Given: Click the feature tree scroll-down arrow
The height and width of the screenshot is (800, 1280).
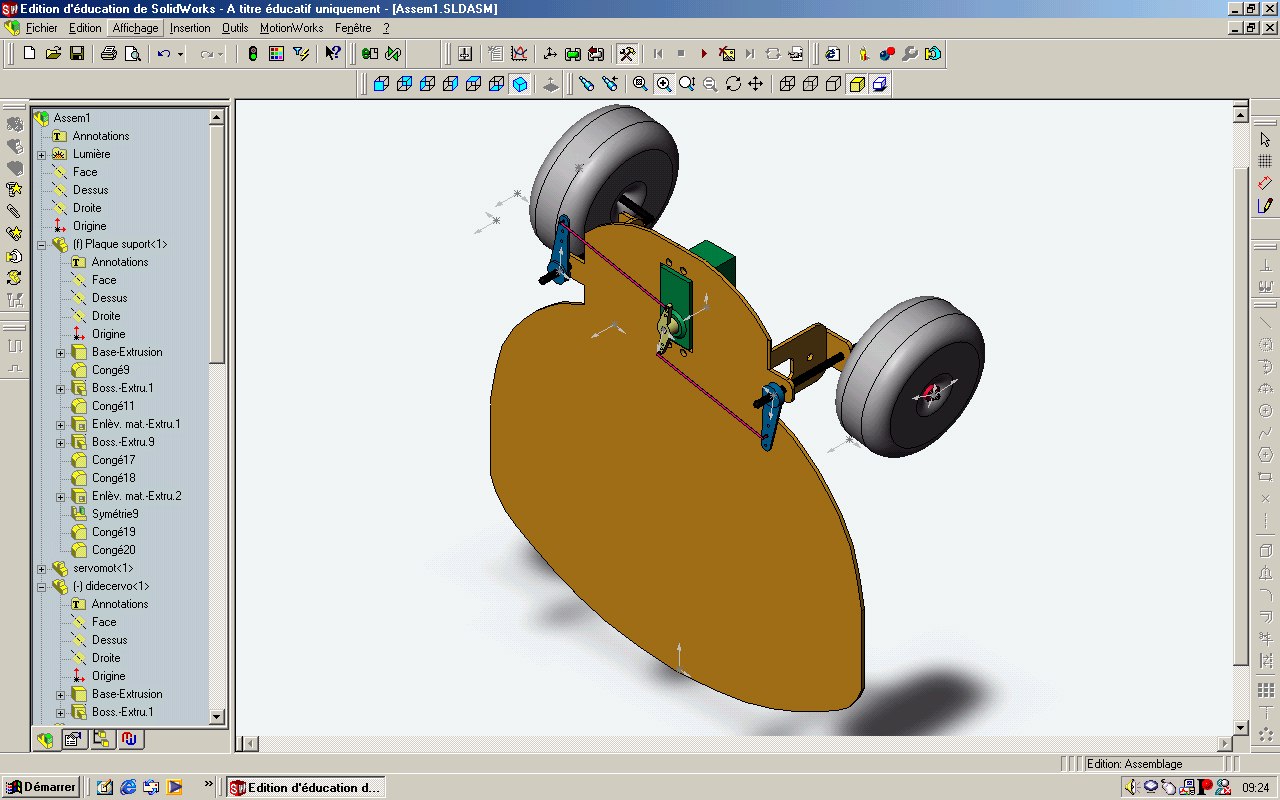Looking at the screenshot, I should pos(217,717).
